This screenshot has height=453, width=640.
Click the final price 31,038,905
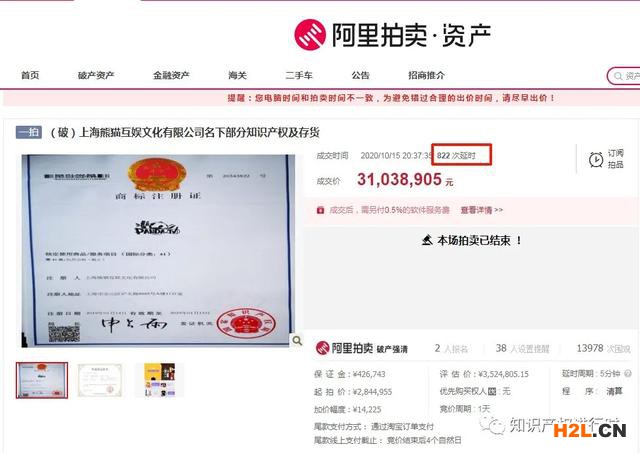coord(399,180)
